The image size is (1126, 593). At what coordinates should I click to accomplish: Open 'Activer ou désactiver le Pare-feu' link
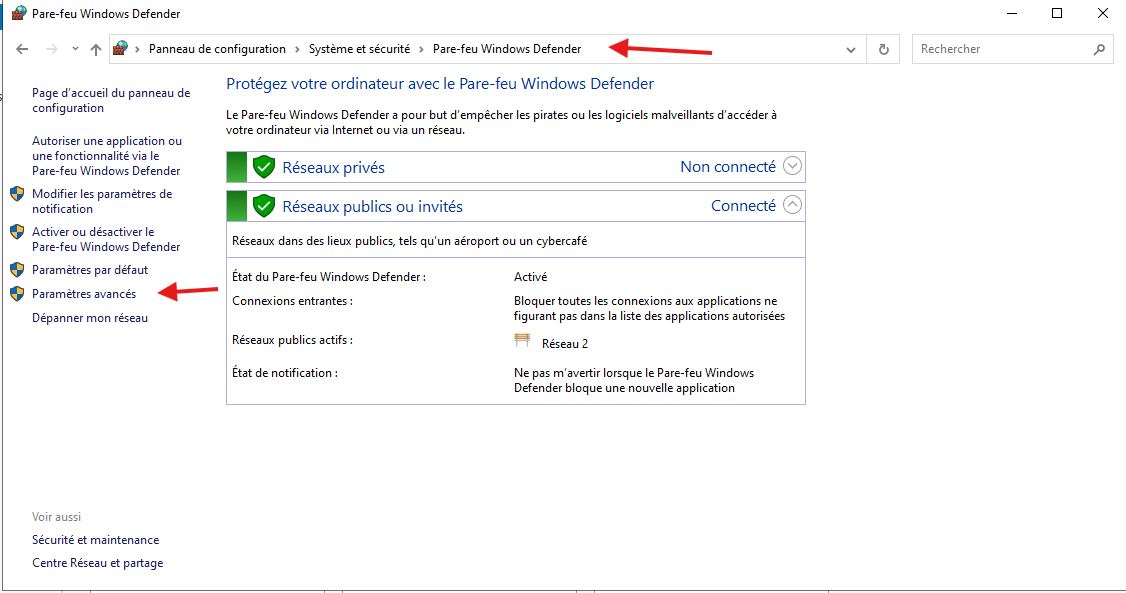tap(106, 239)
